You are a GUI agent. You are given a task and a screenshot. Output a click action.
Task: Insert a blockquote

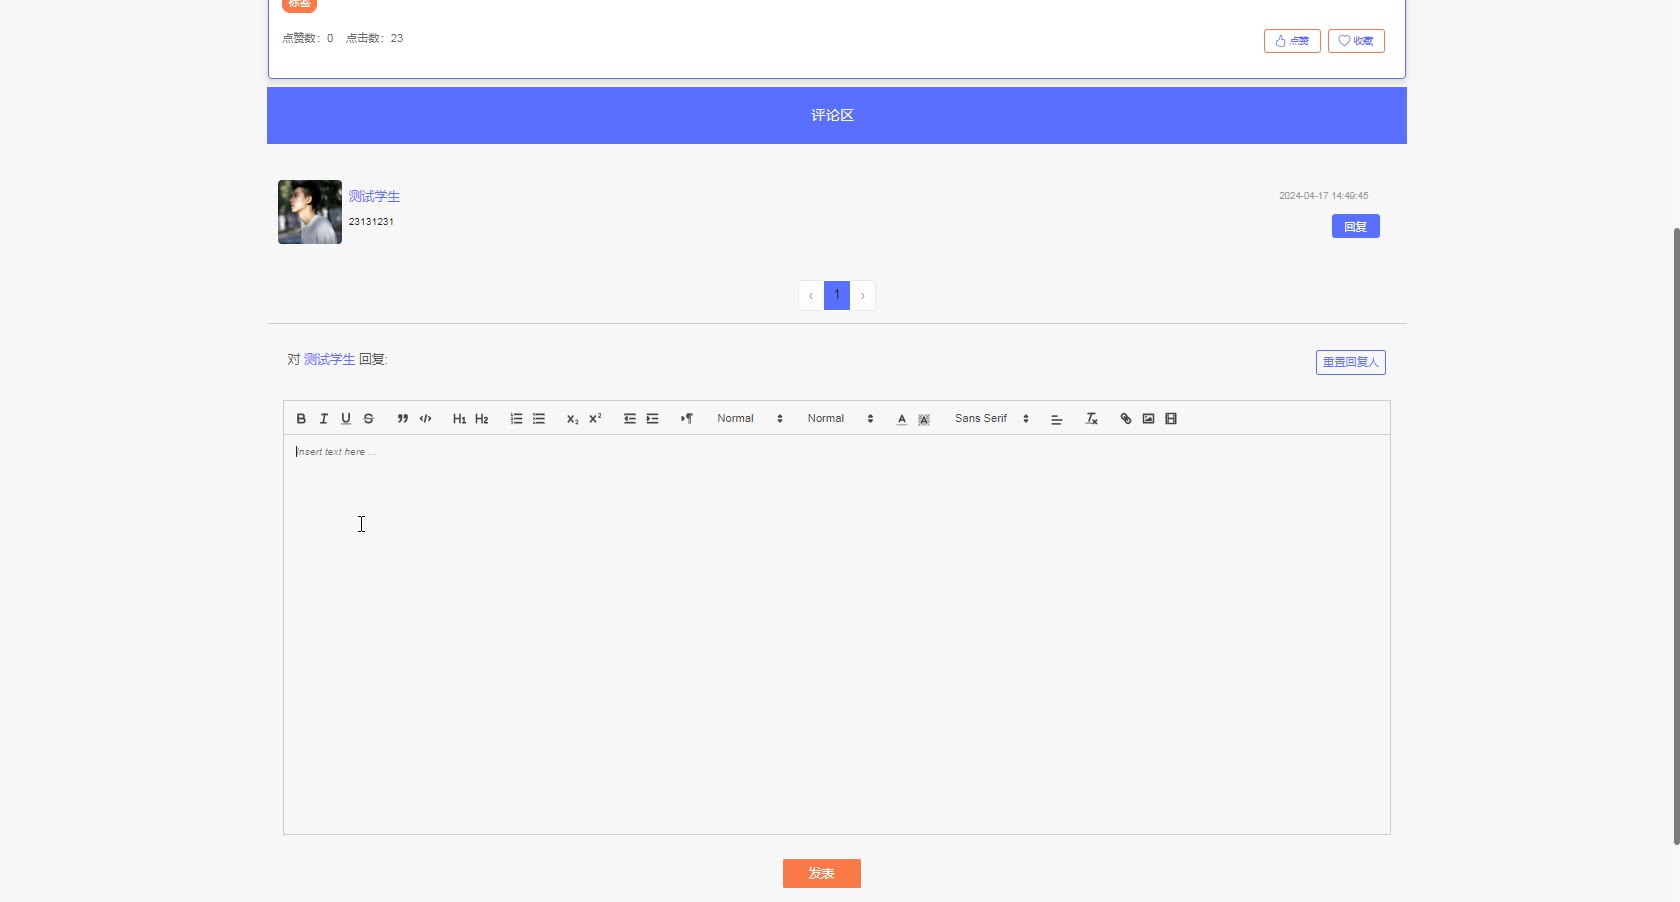403,419
